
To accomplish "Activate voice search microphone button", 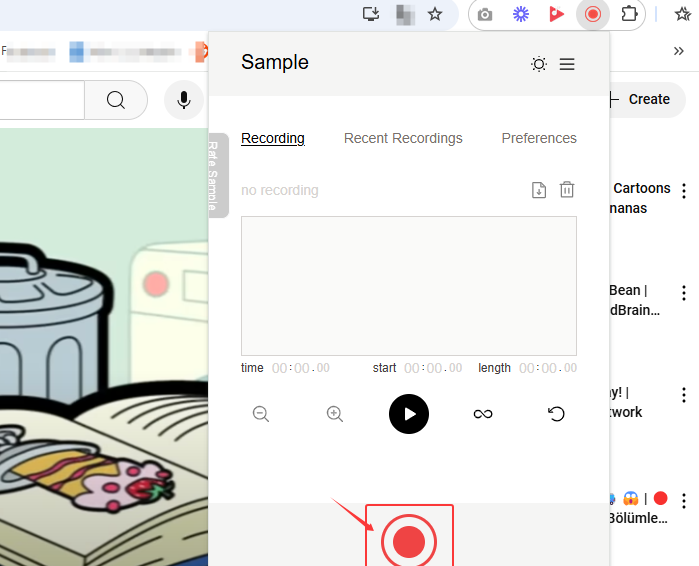I will coord(184,100).
